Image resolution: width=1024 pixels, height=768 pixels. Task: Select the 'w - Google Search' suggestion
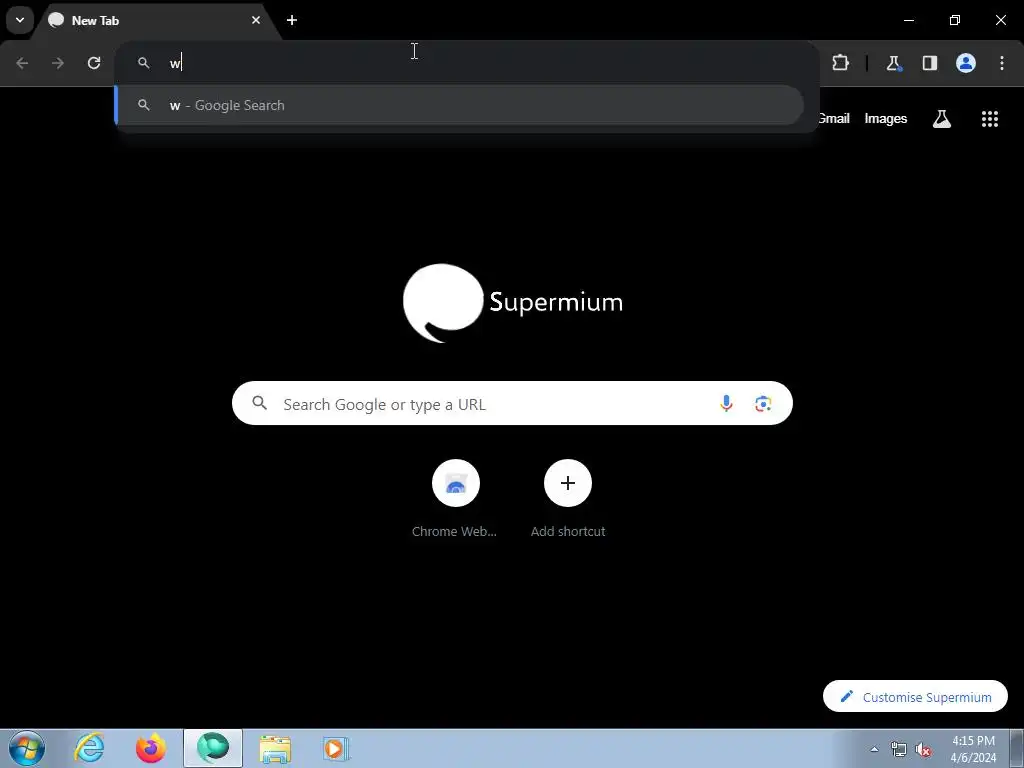pos(460,105)
